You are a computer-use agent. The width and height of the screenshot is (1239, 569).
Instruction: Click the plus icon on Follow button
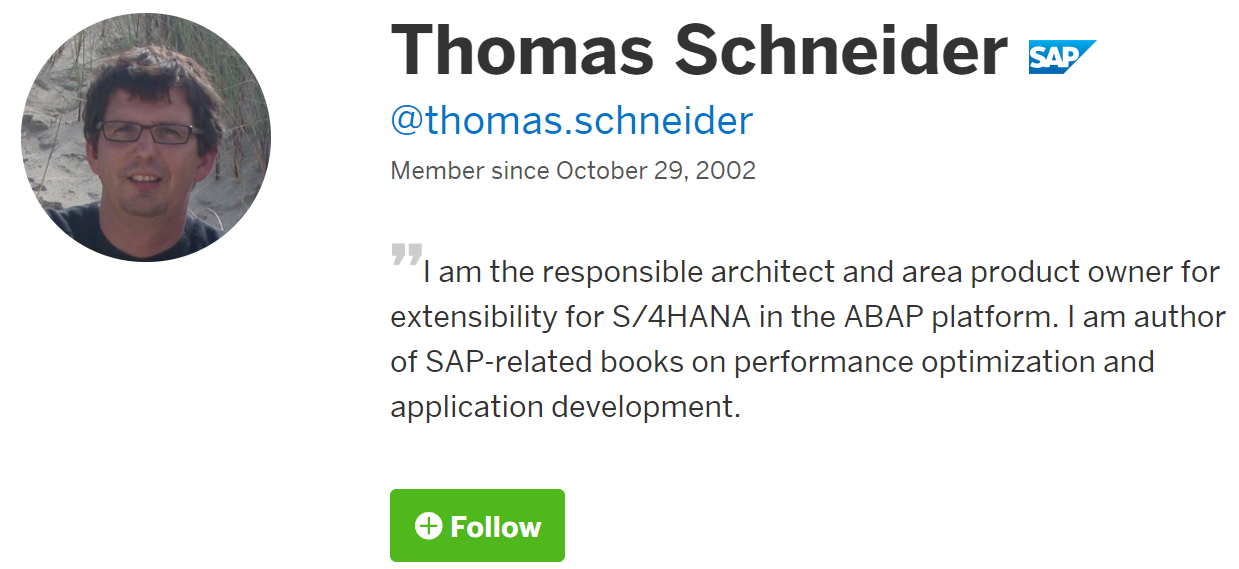coord(428,526)
